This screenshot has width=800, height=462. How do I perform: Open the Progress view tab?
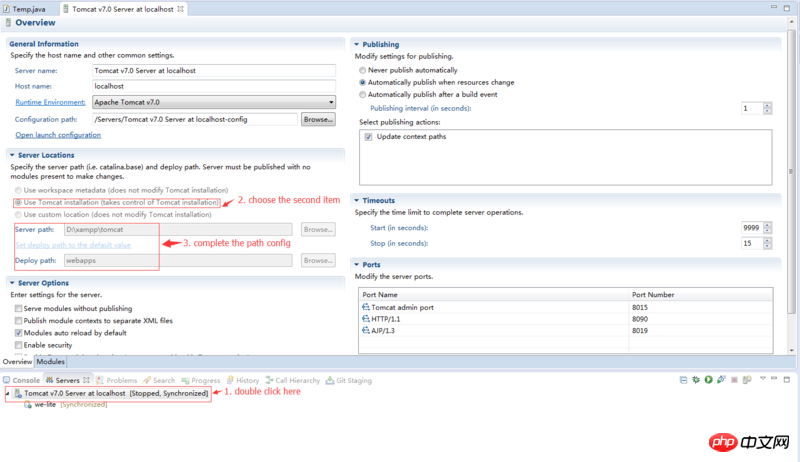pos(201,380)
